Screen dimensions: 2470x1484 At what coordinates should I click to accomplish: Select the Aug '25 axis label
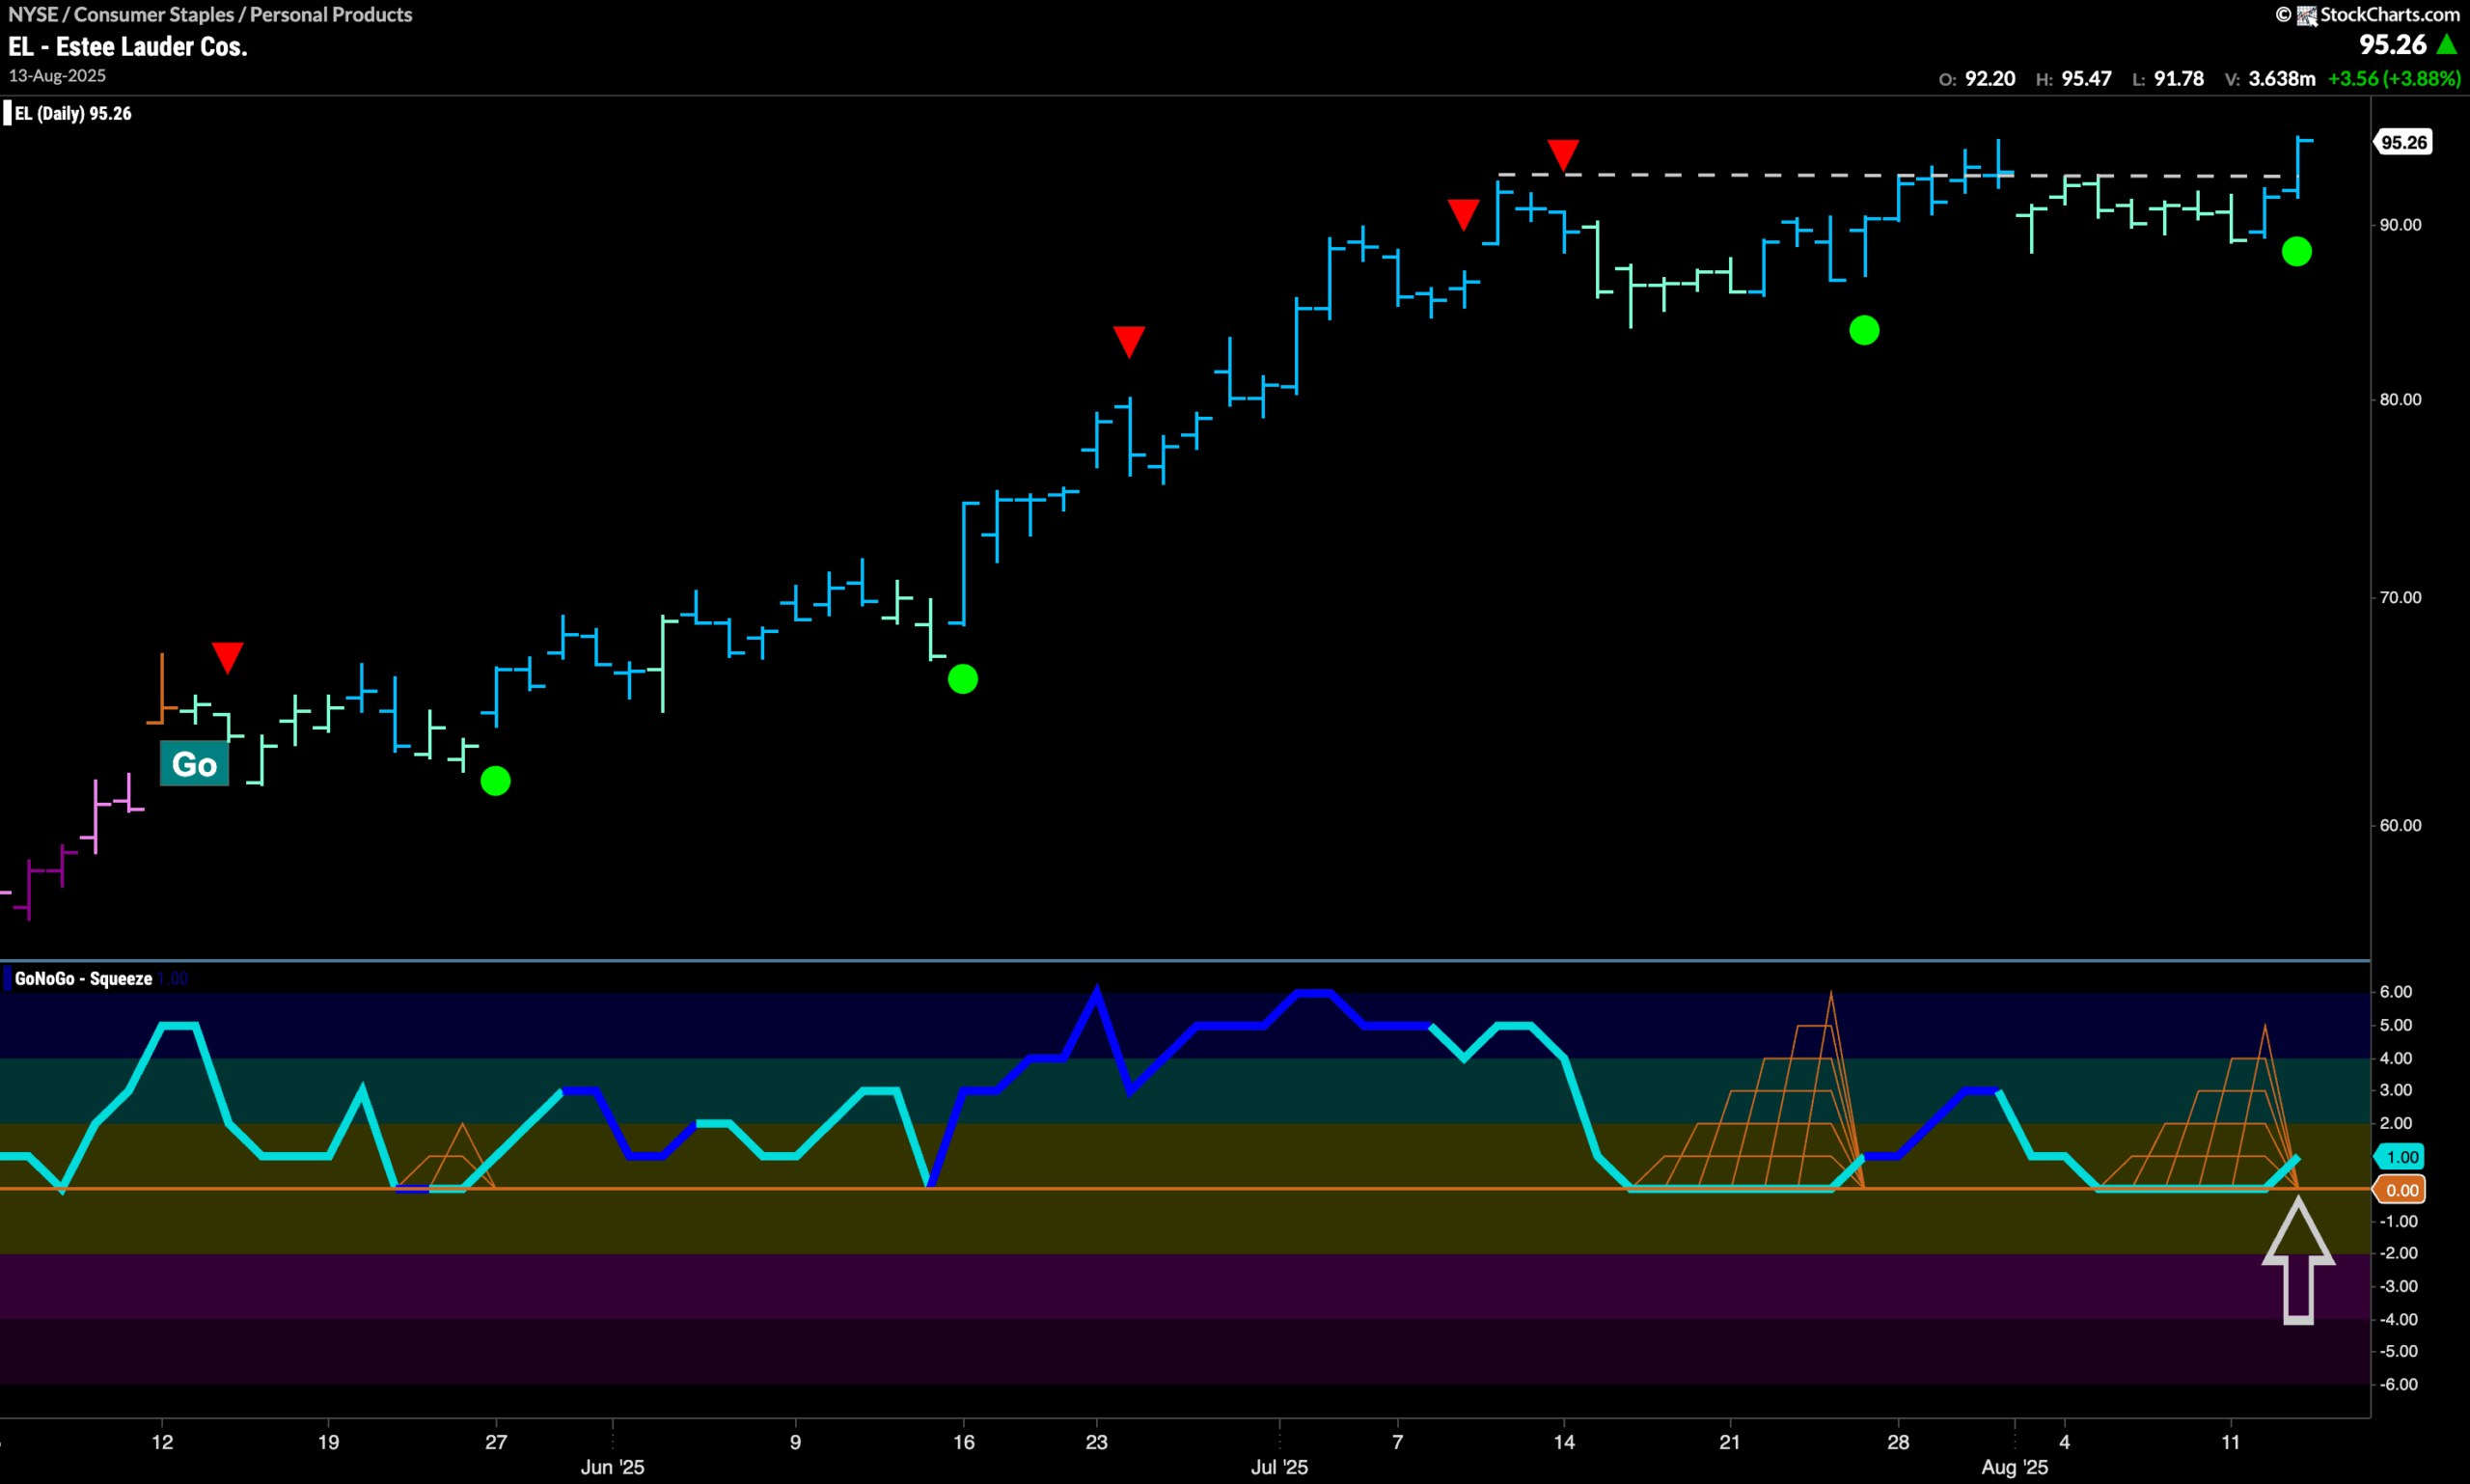click(x=2014, y=1466)
